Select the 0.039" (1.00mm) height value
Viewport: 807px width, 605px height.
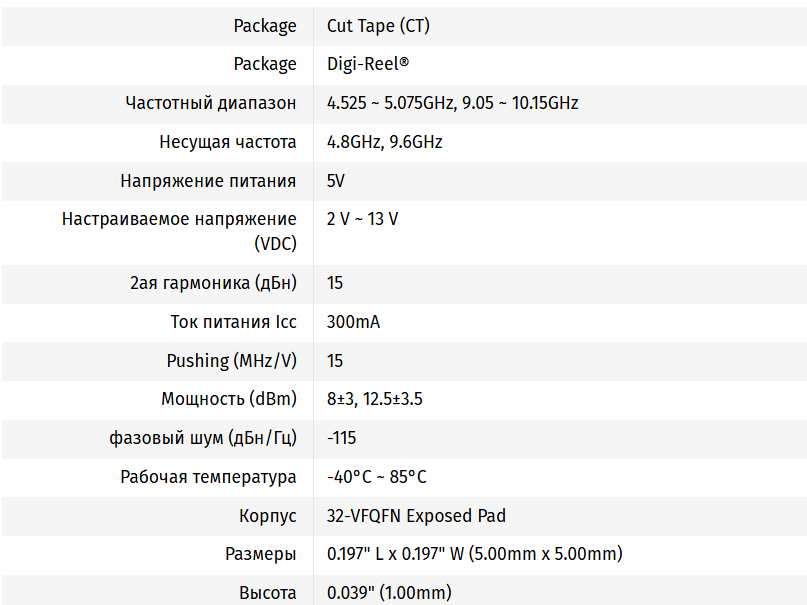(x=389, y=593)
